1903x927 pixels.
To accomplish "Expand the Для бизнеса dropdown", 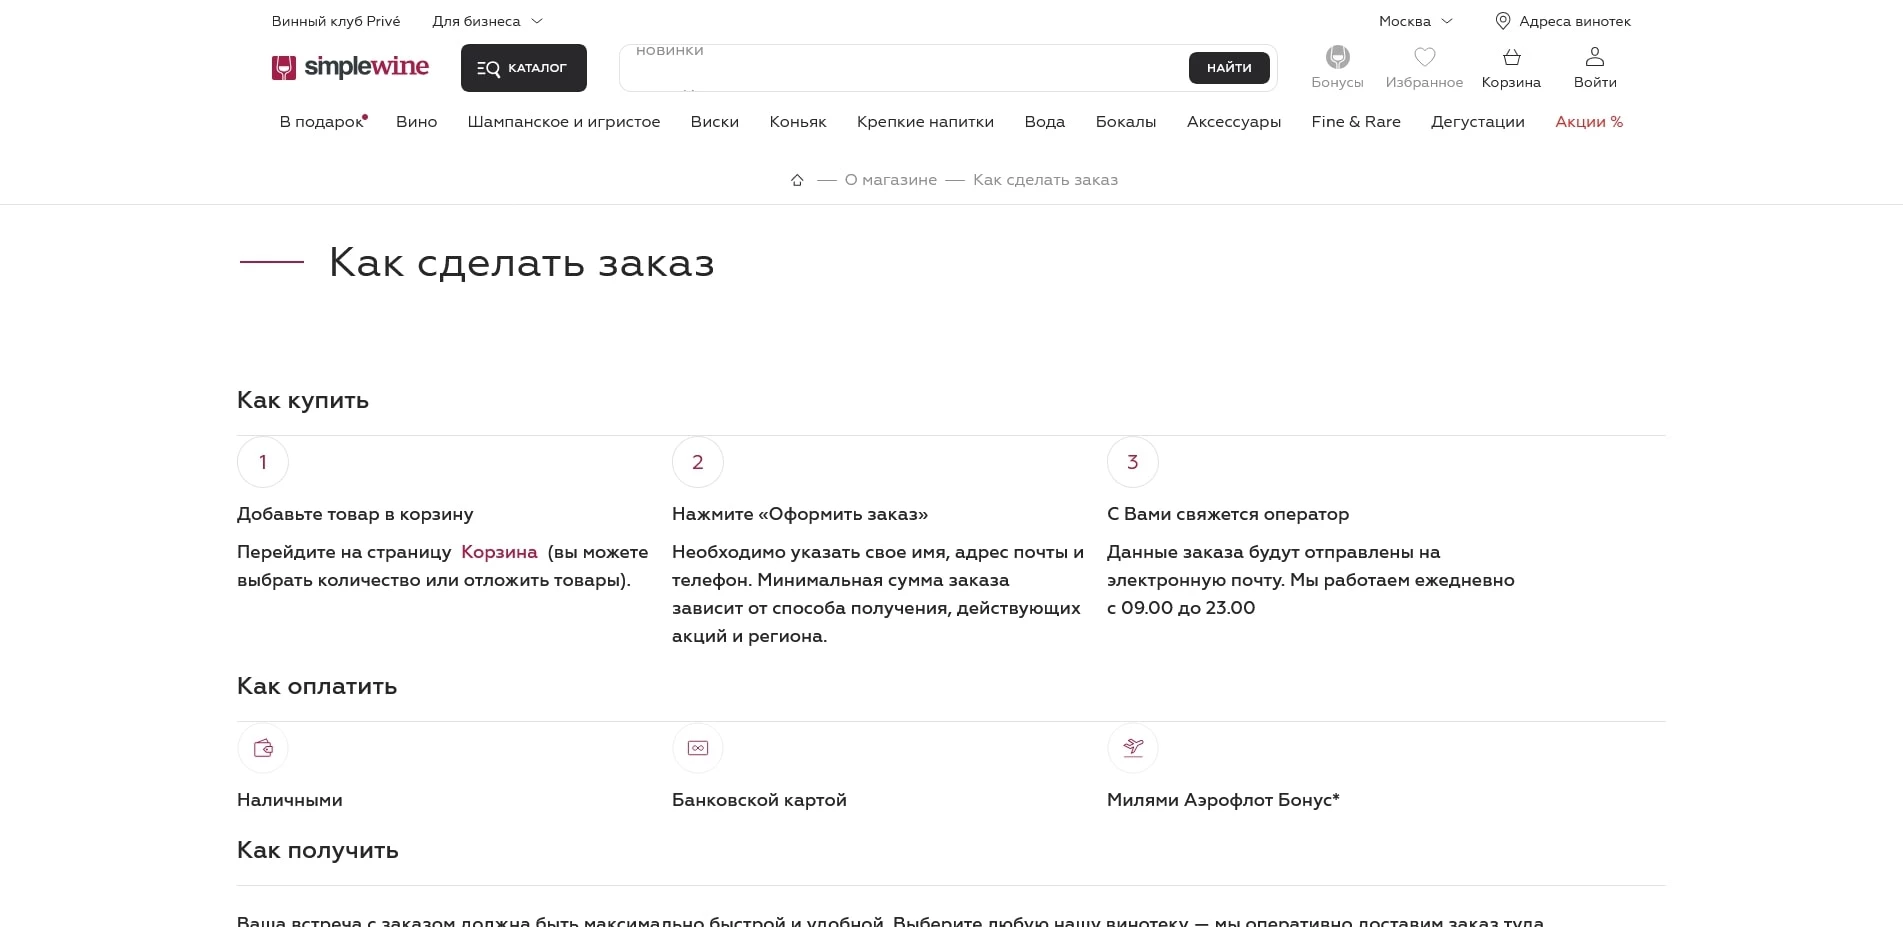I will [x=487, y=21].
